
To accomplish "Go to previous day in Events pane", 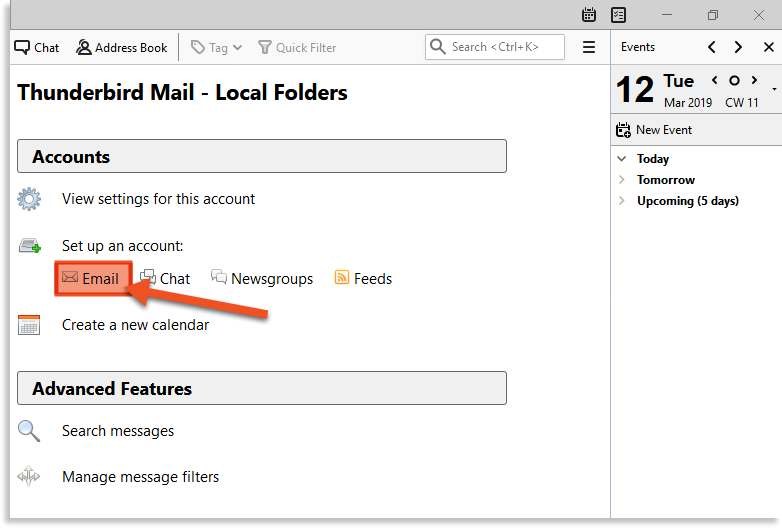I will pos(712,47).
